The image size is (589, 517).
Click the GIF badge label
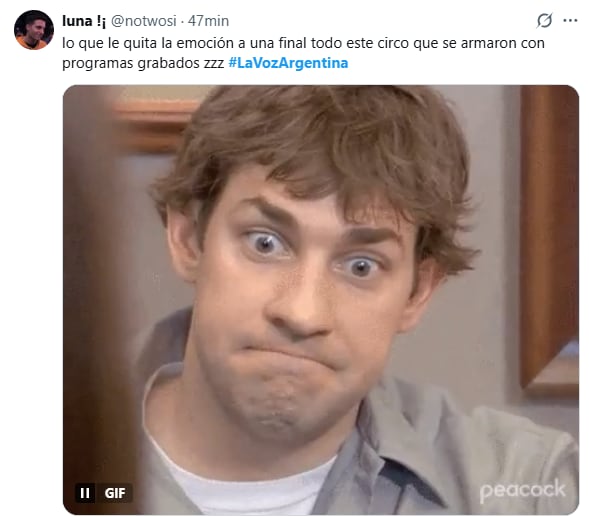click(115, 493)
